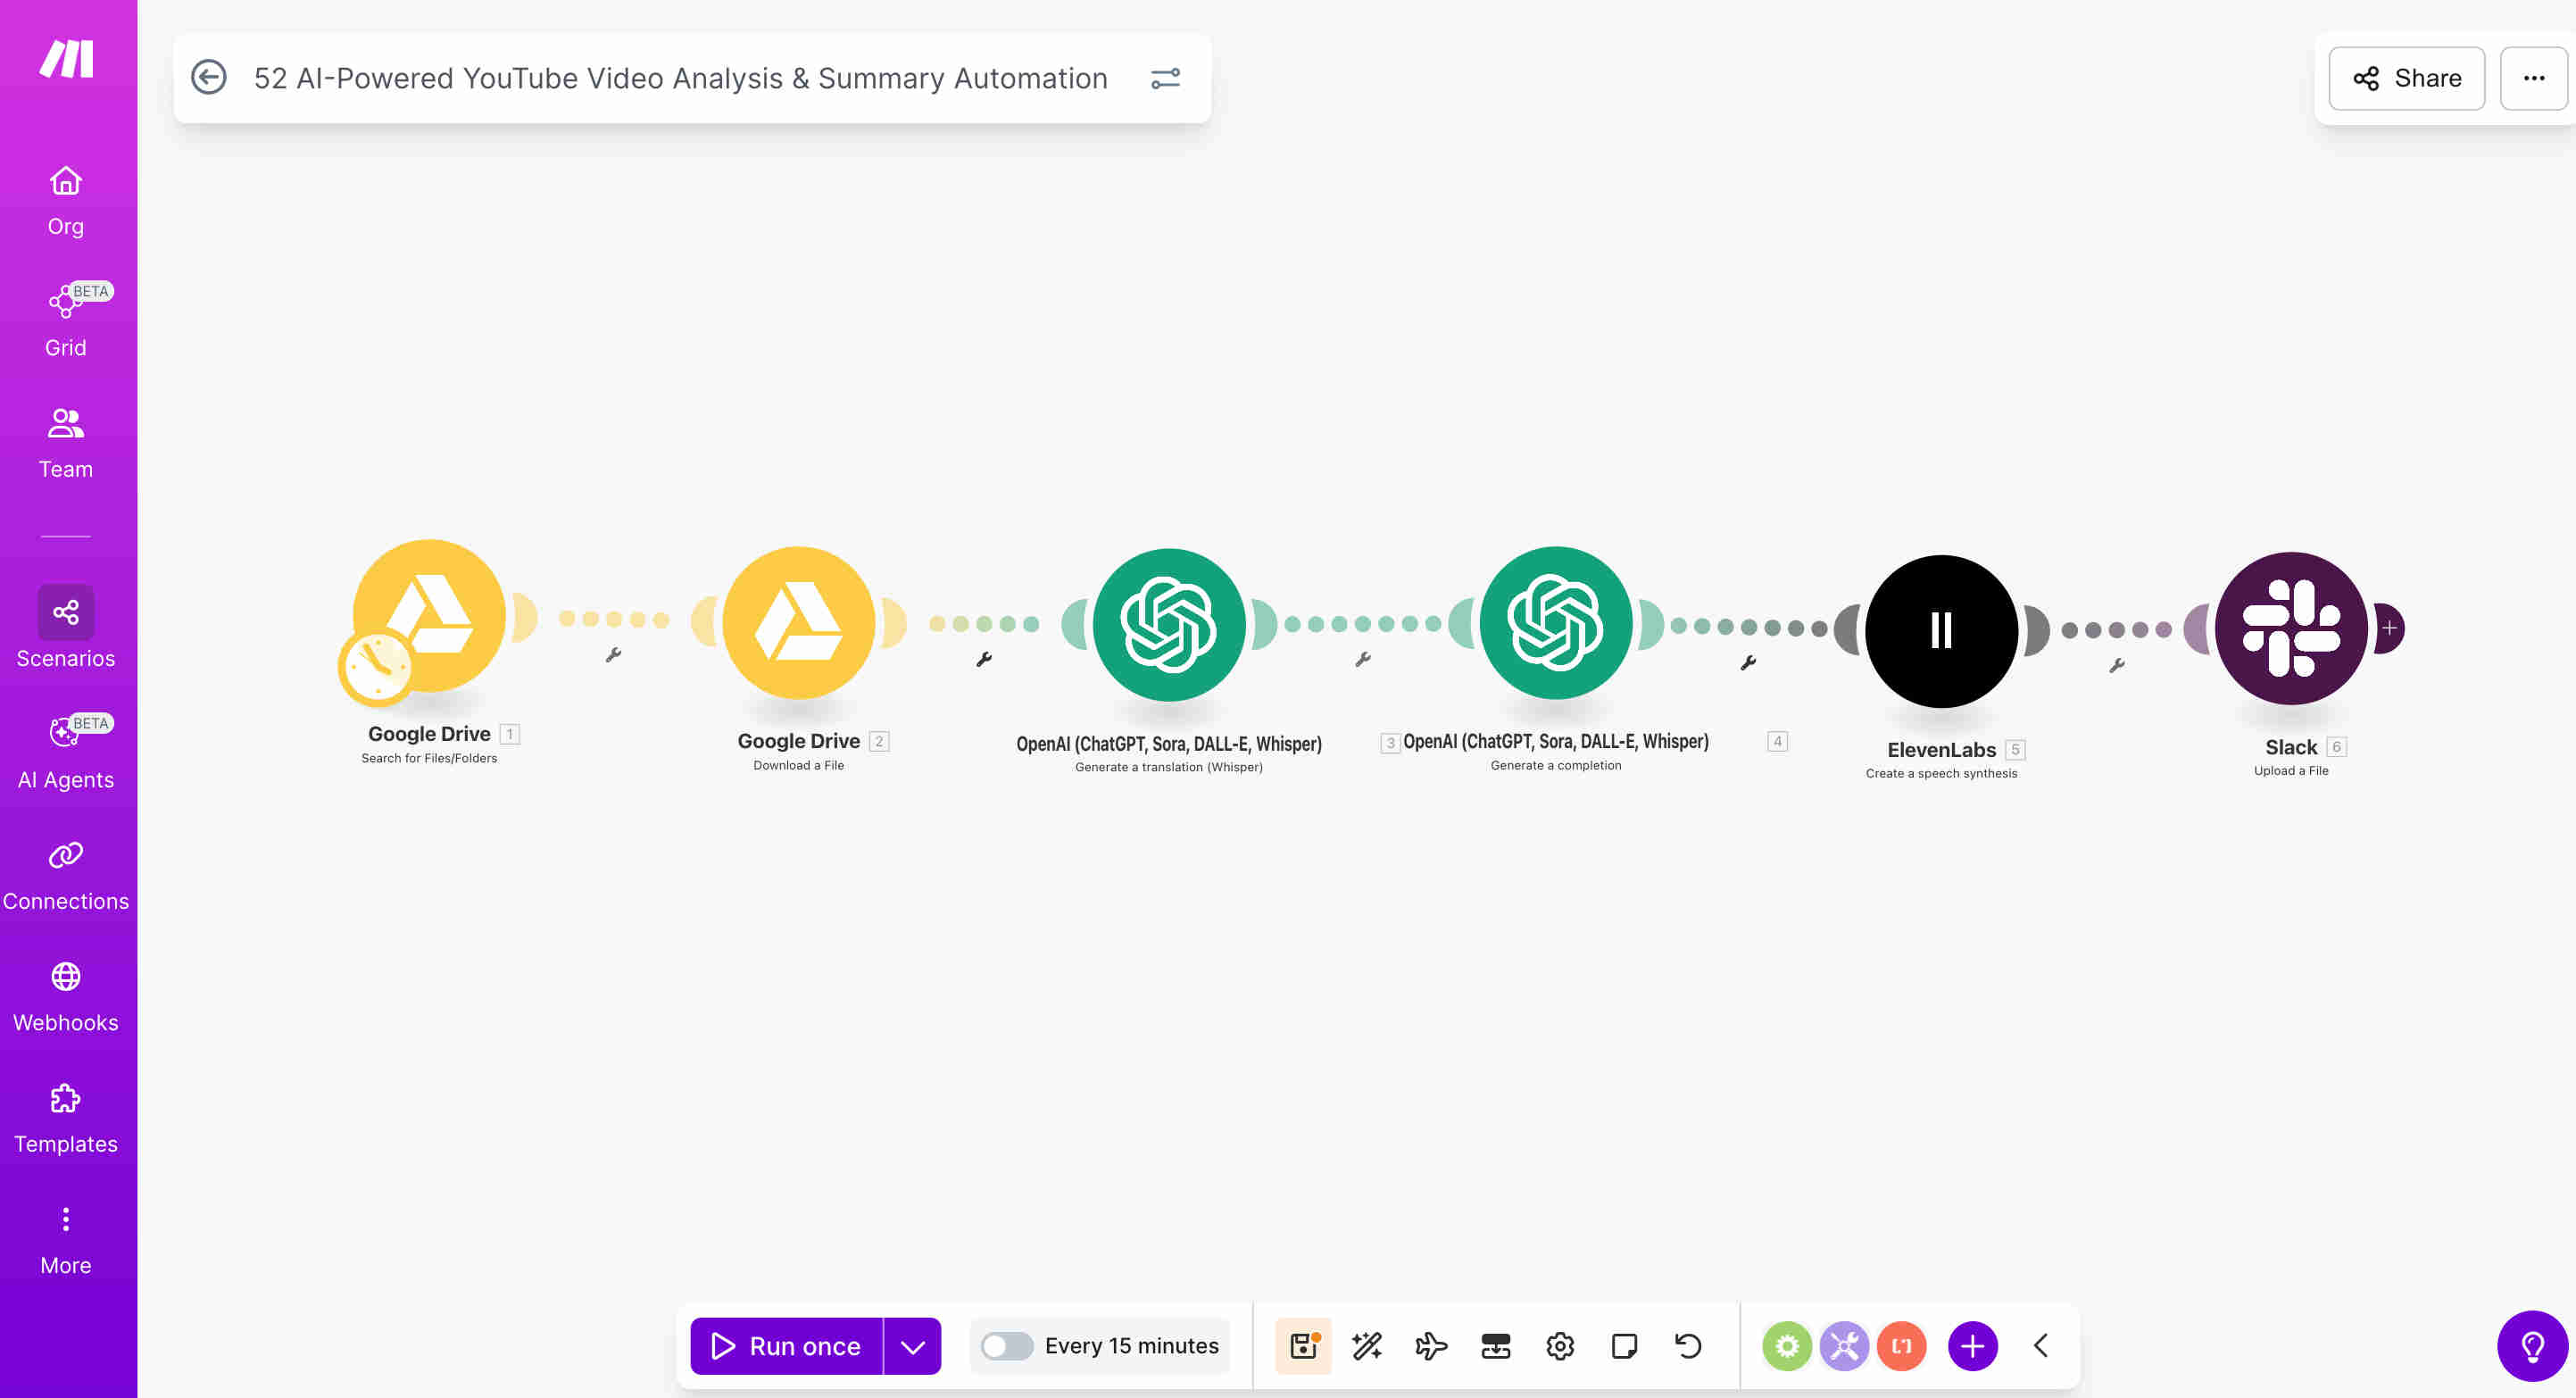Open Google Drive Search for Files/Folders module
The image size is (2576, 1398).
(x=430, y=615)
